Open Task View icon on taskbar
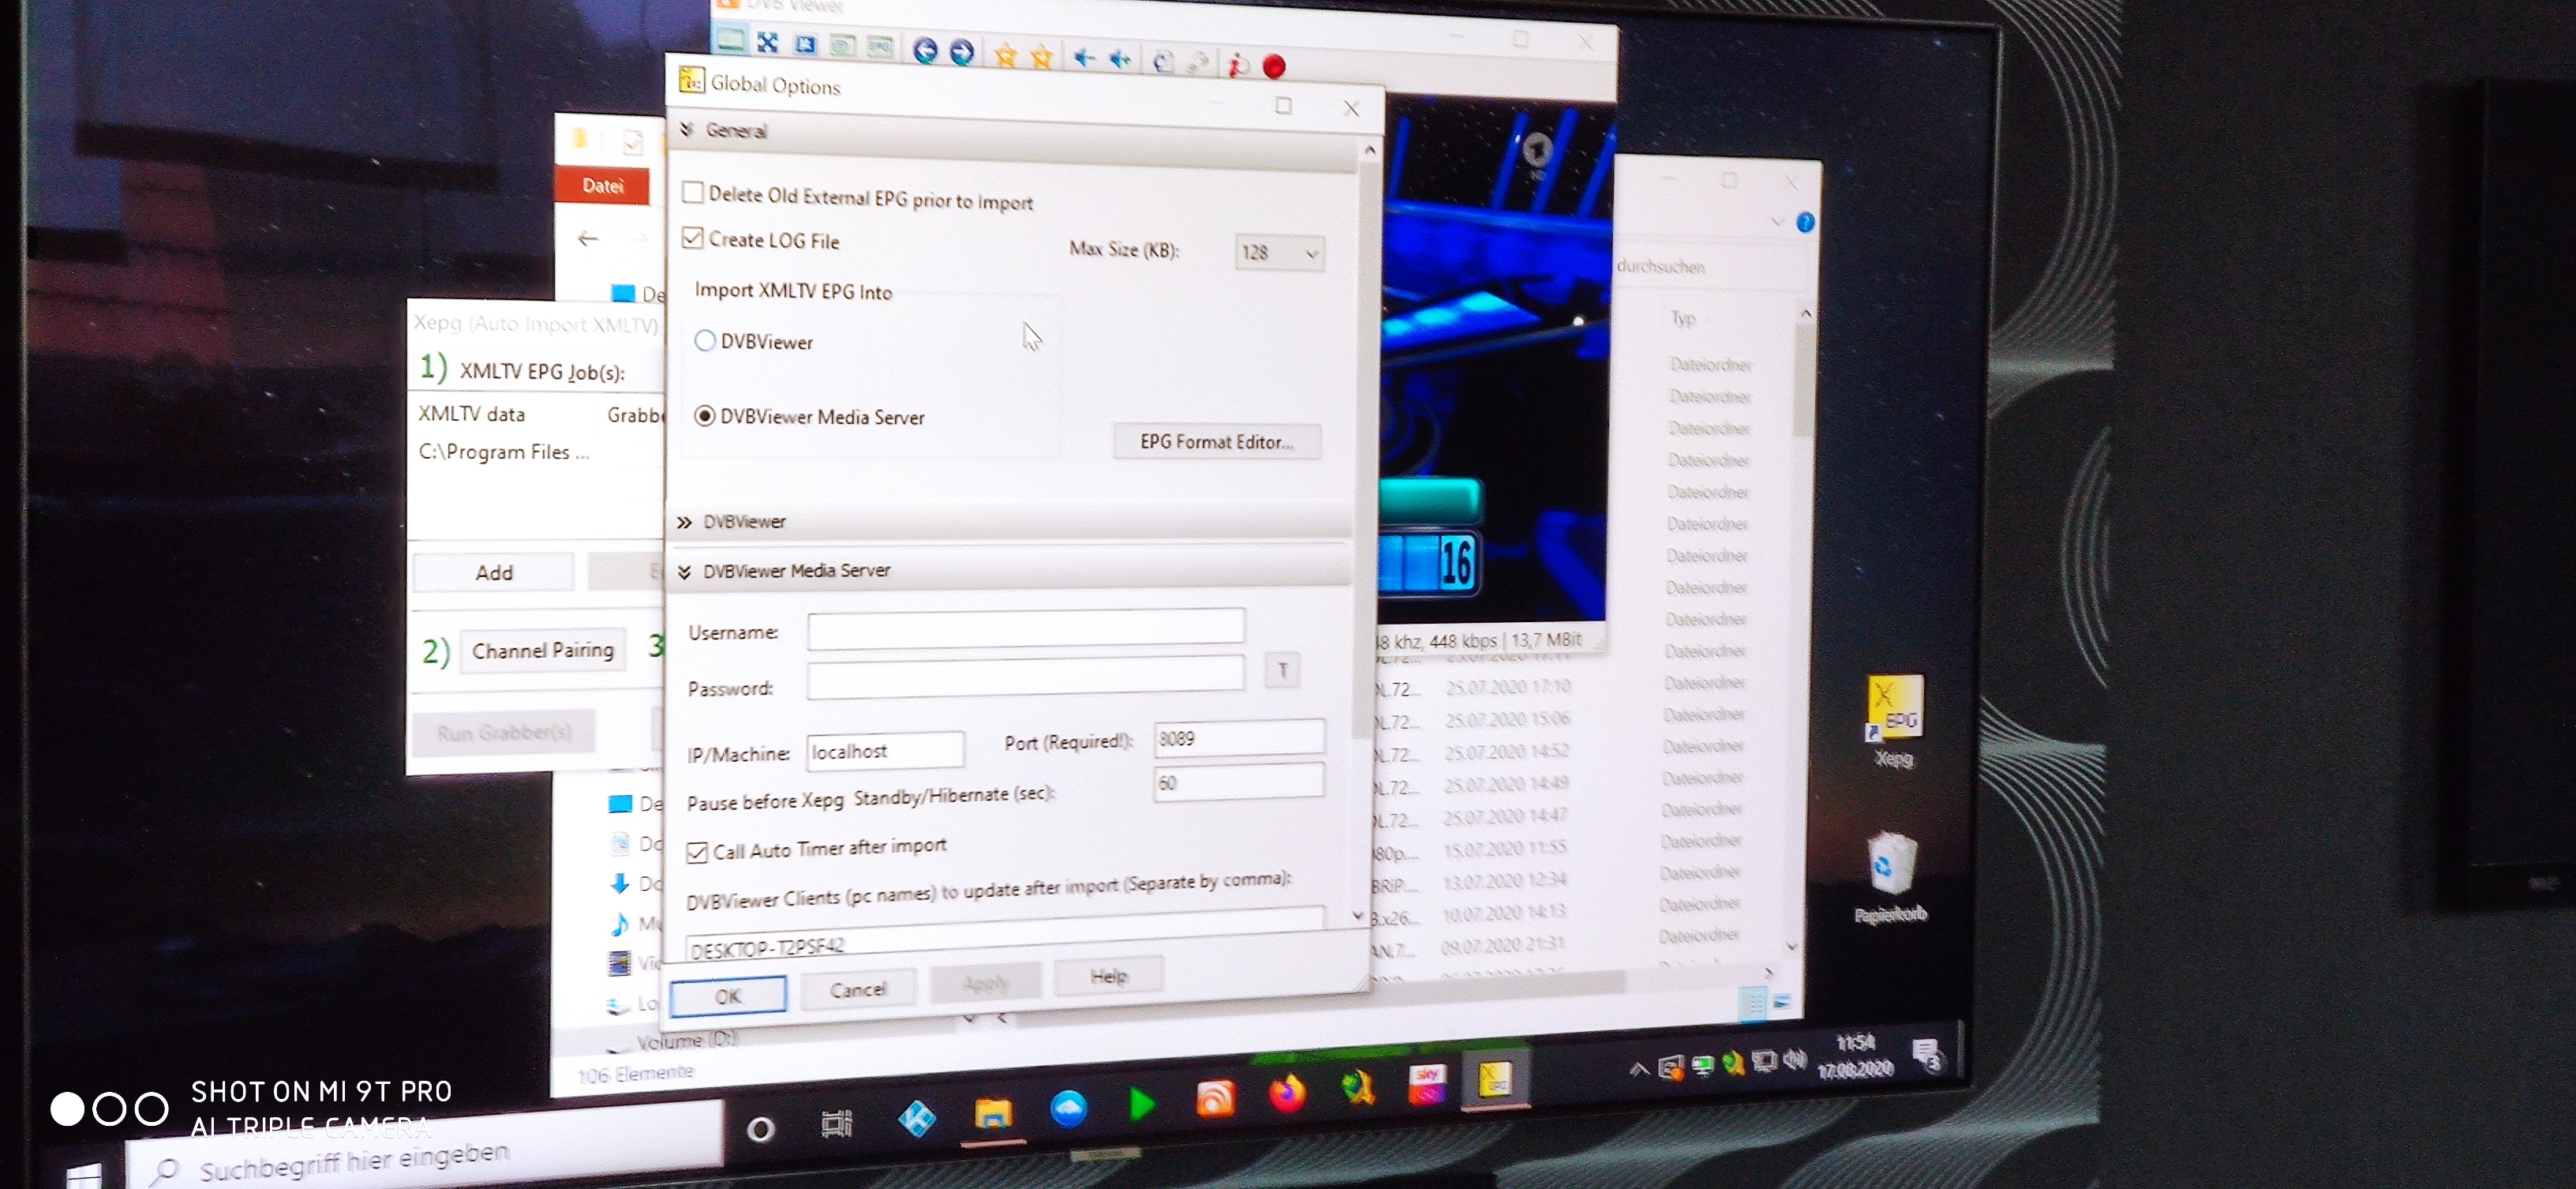Screen dimensions: 2576x1189 (x=837, y=1124)
